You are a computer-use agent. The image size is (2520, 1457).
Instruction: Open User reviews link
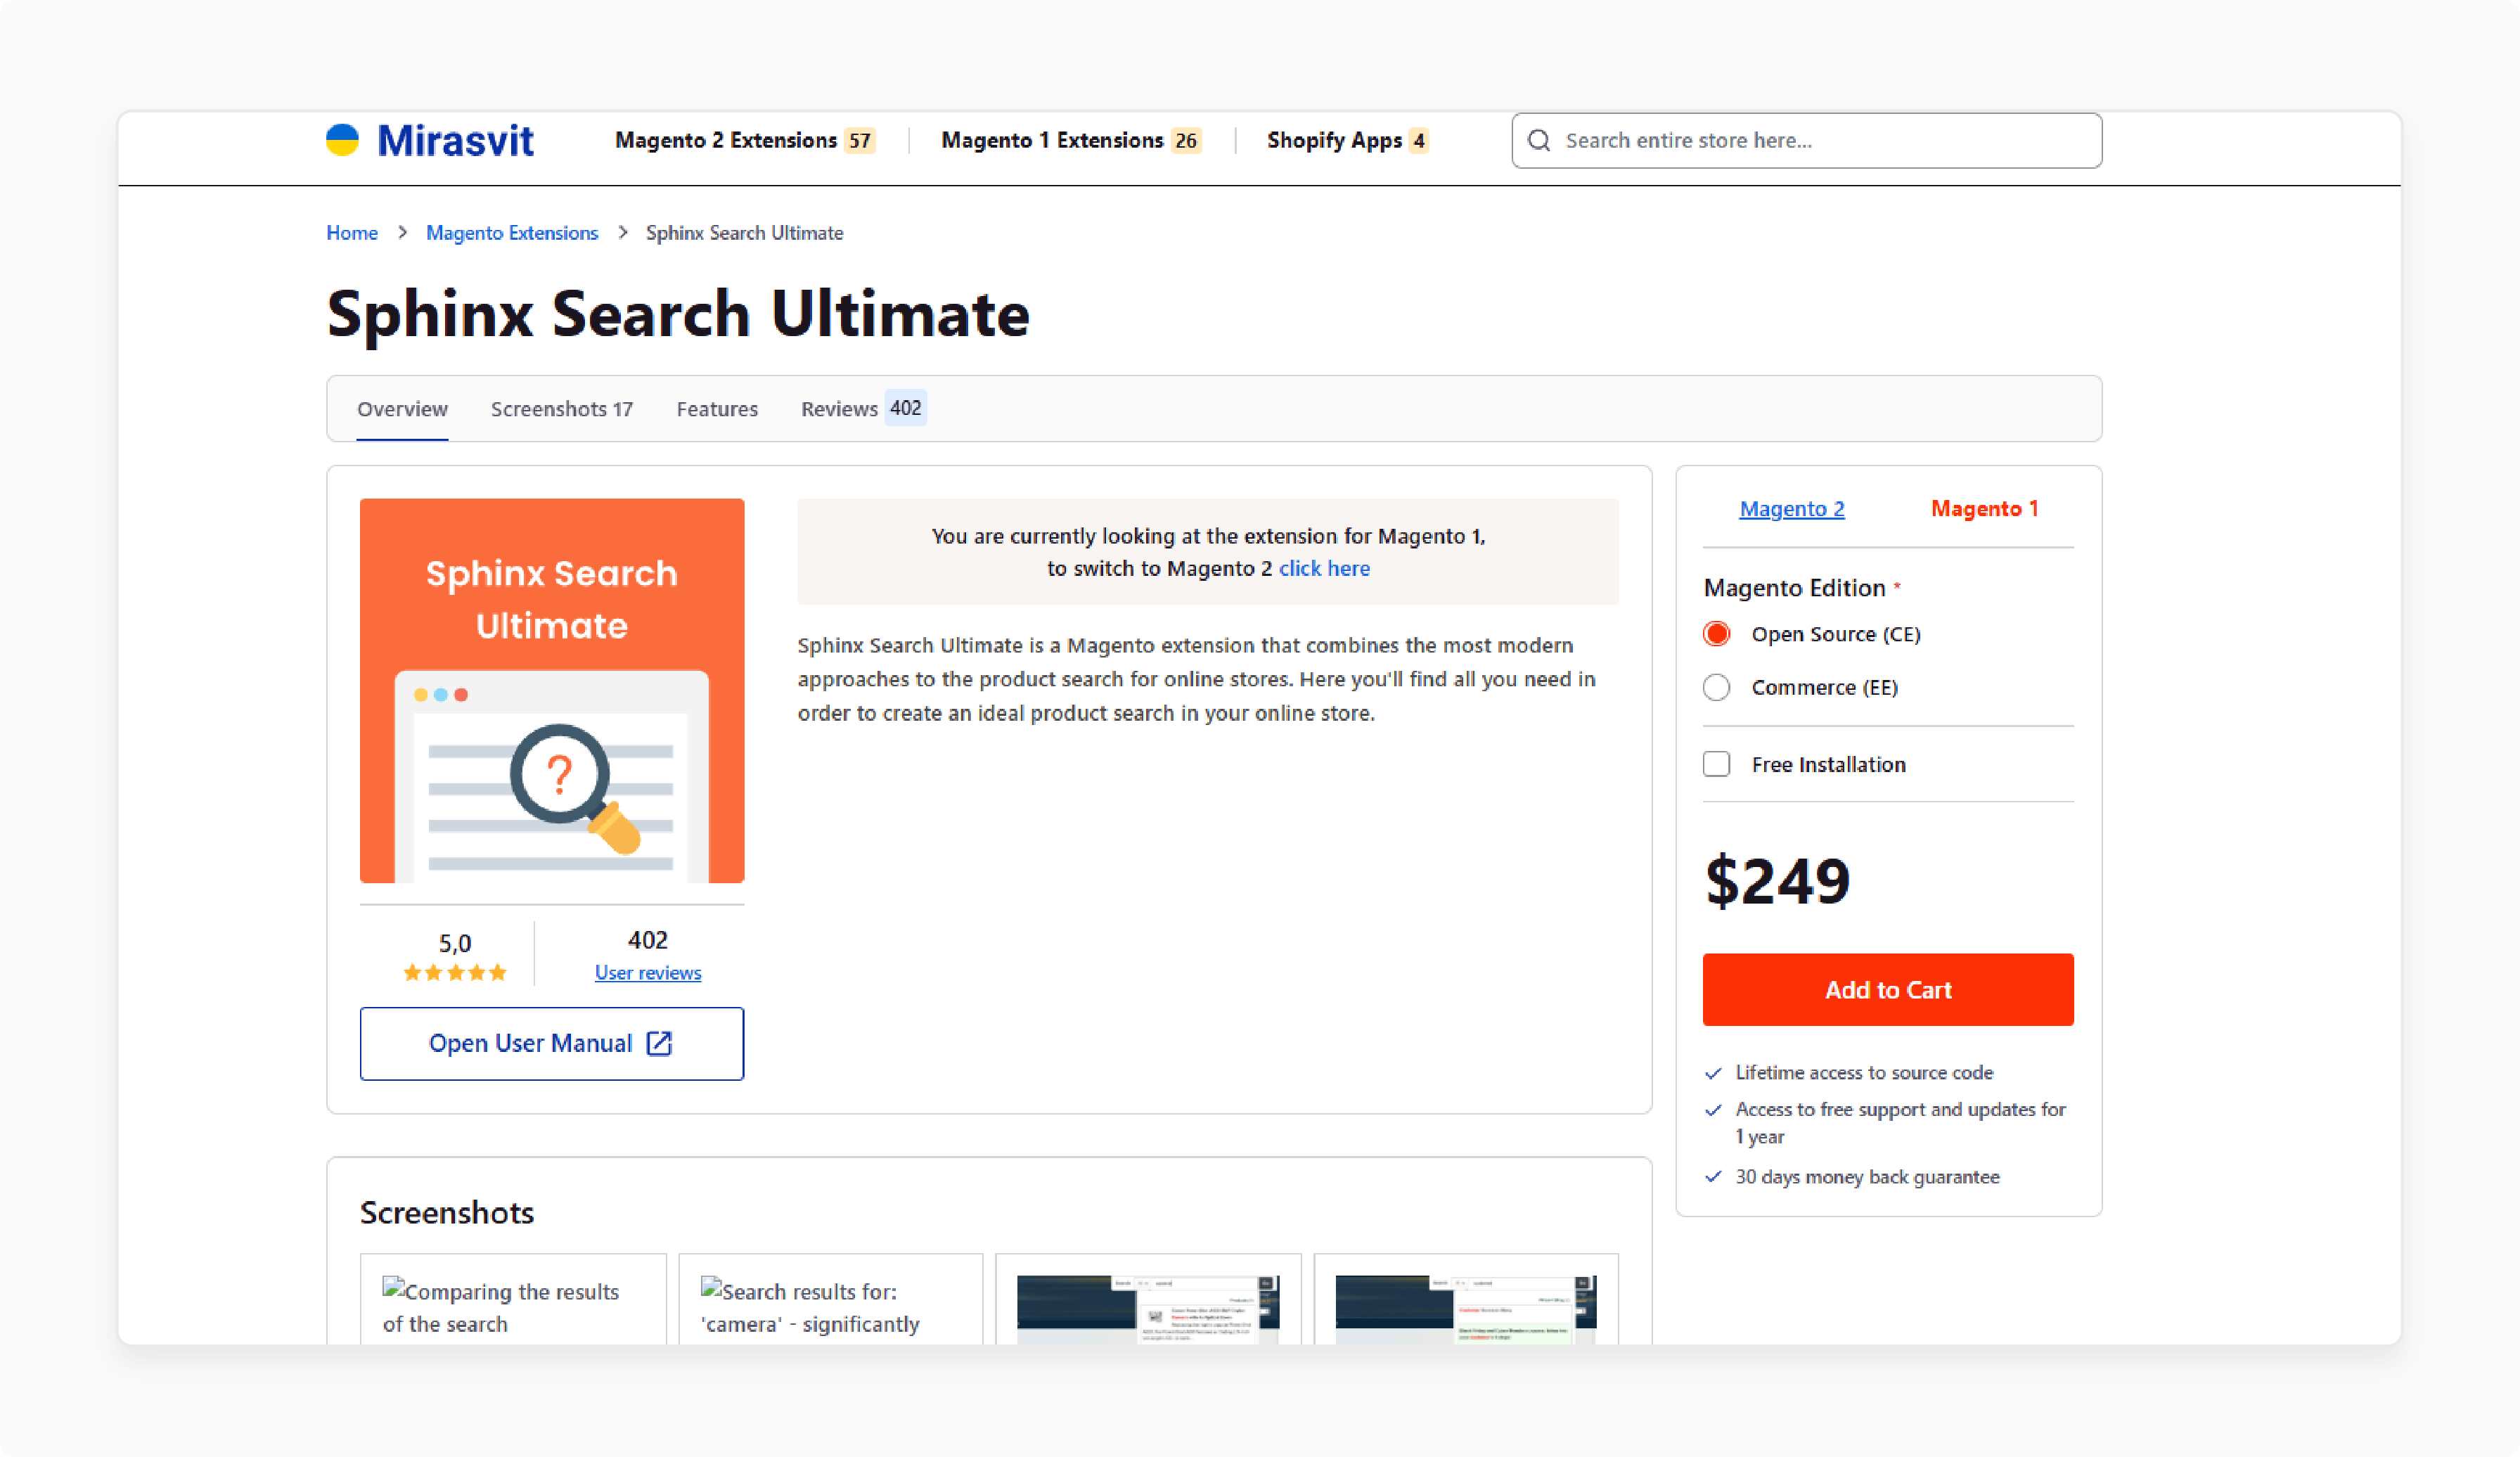coord(648,973)
